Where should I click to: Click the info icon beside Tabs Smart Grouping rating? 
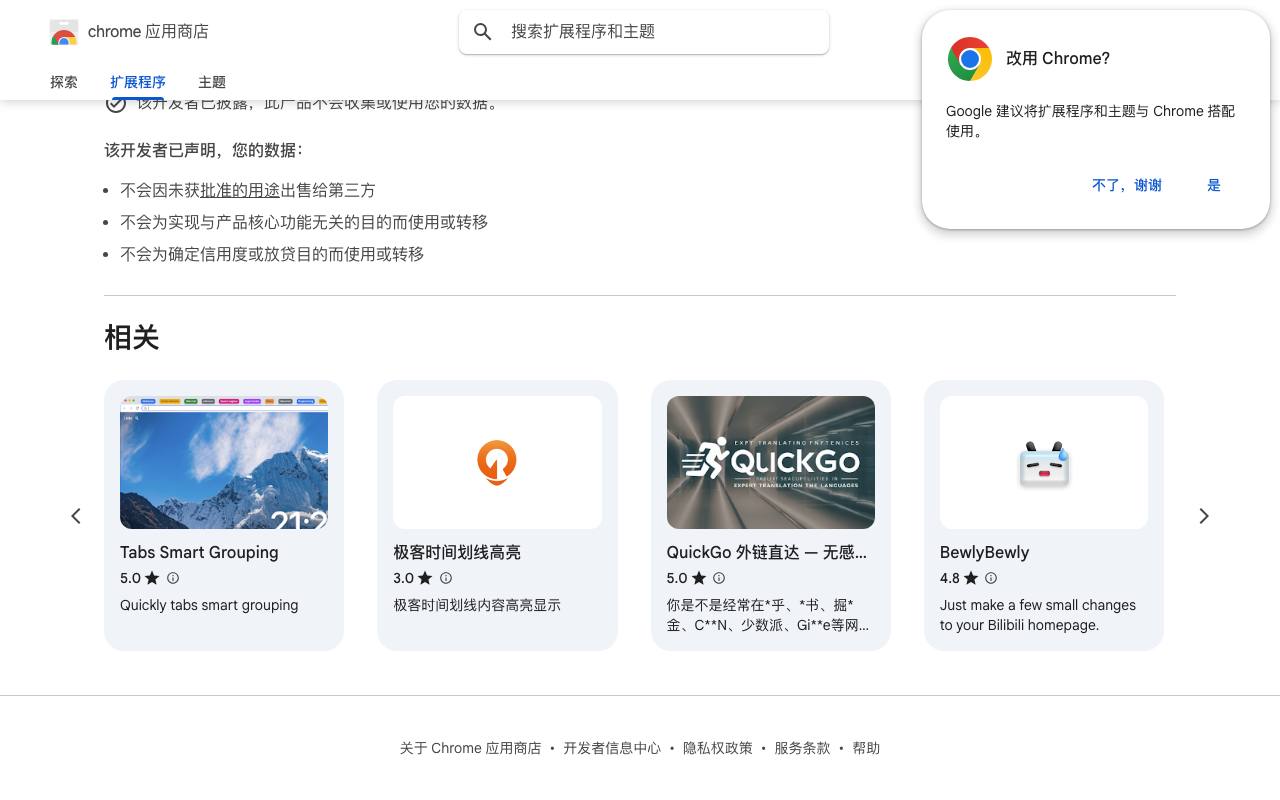[173, 578]
